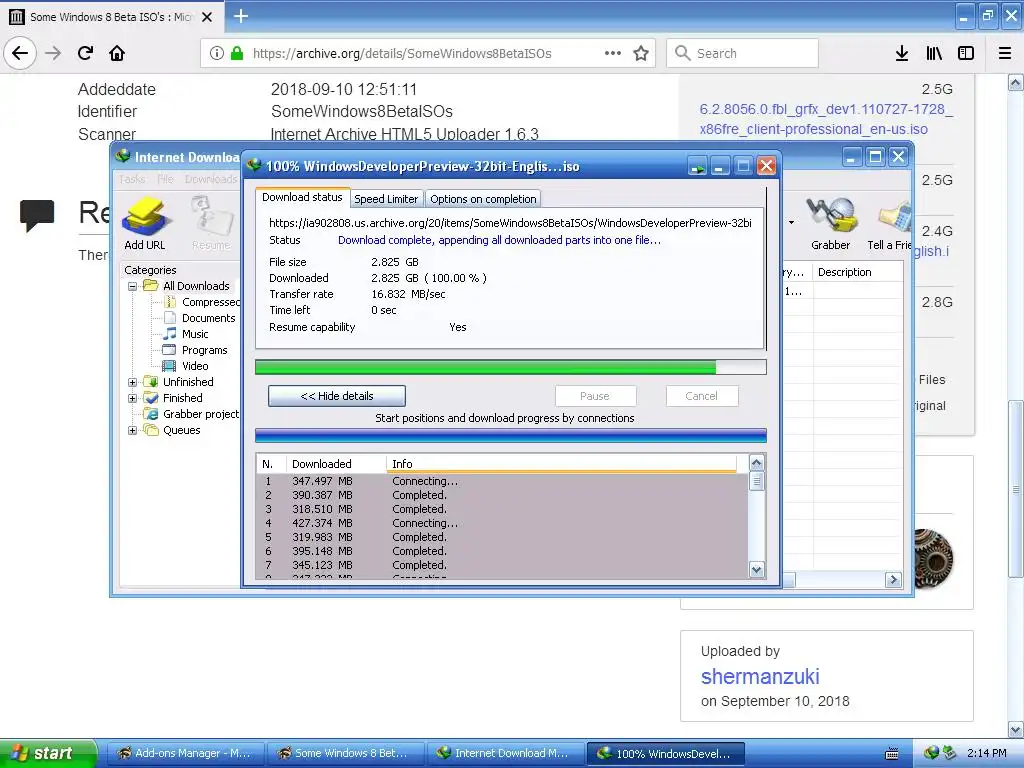Show site information icon in address bar

click(x=217, y=53)
